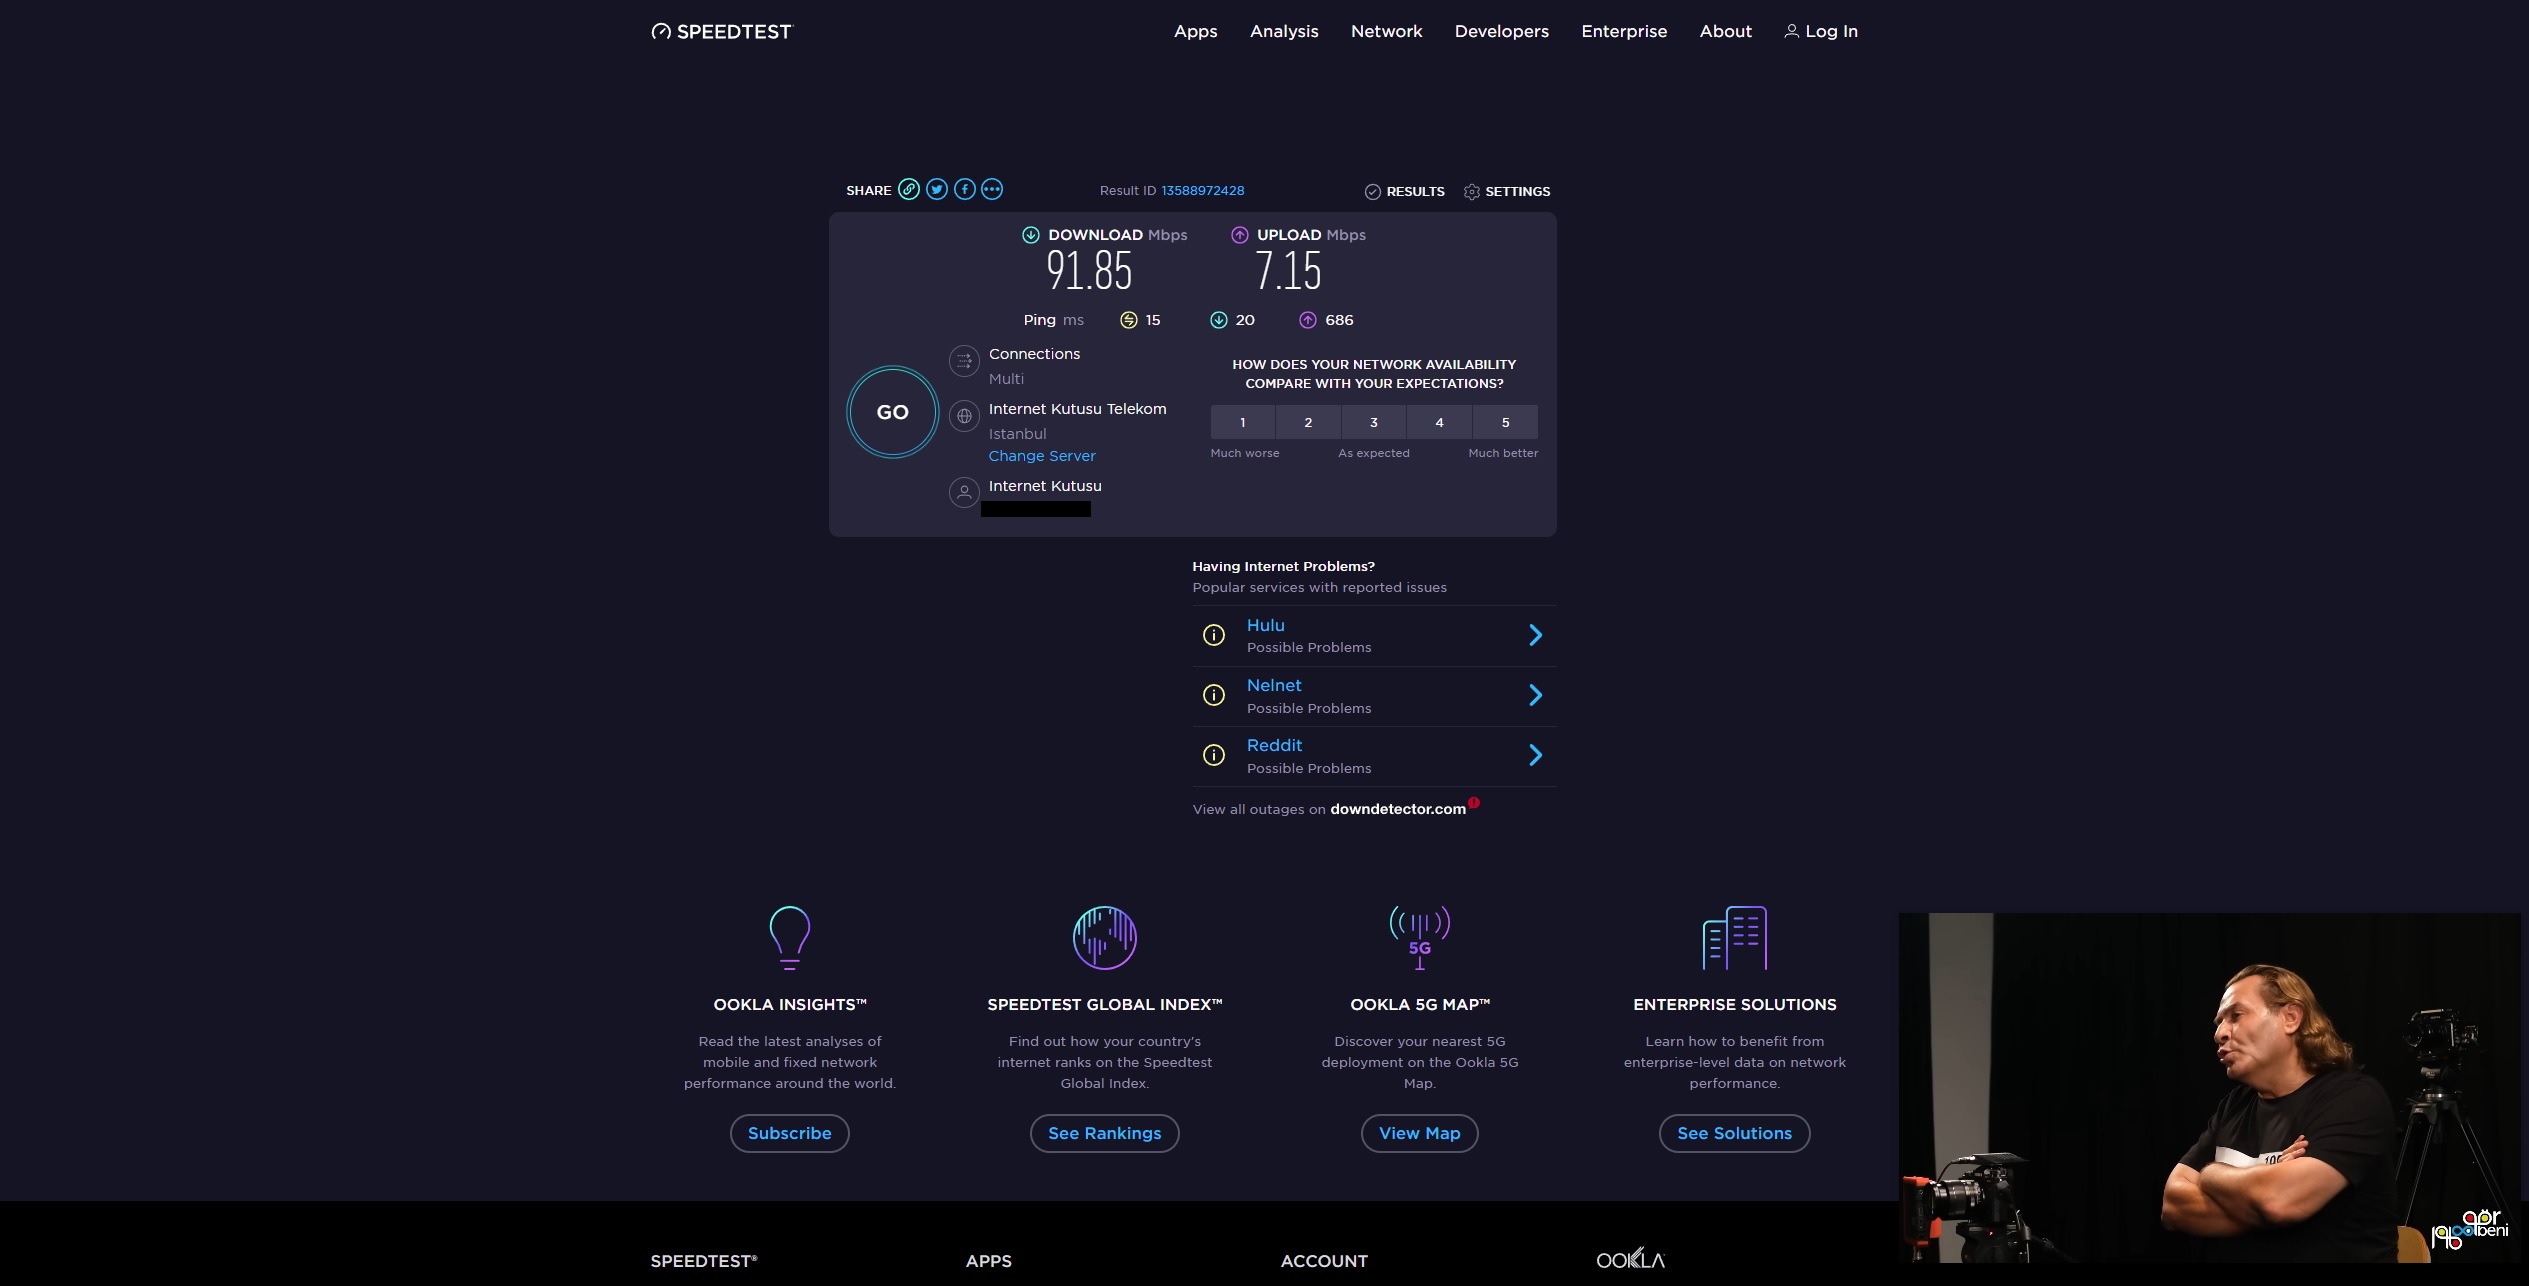This screenshot has width=2529, height=1286.
Task: Copy the share link icon
Action: click(908, 189)
